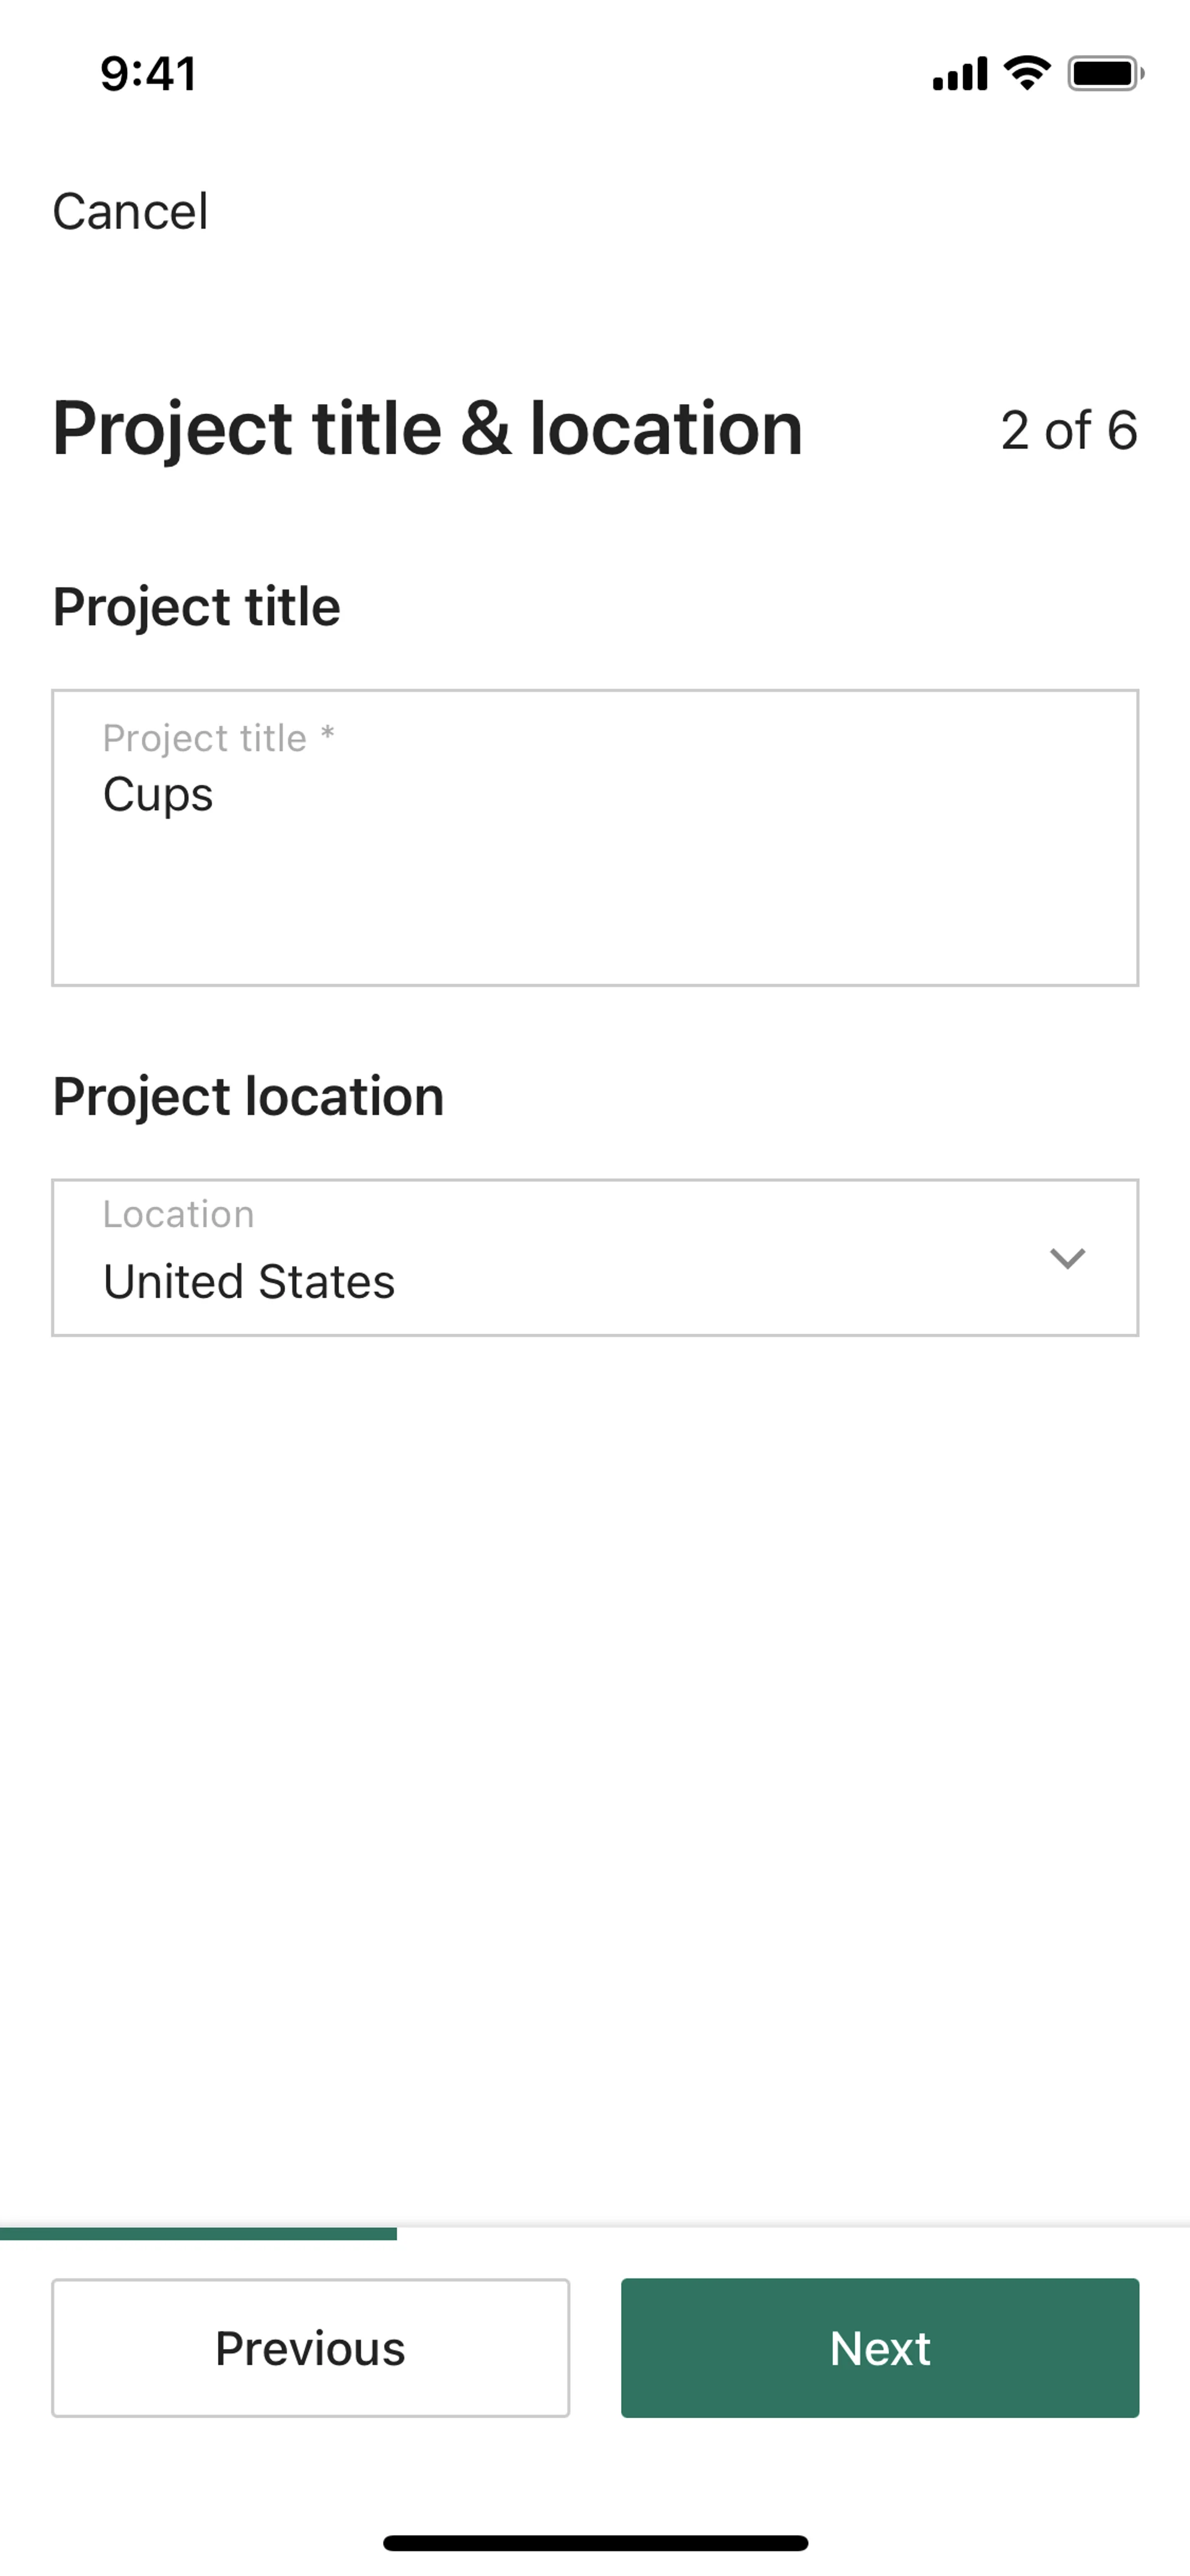Proceed with the green Next button
This screenshot has width=1190, height=2576.
879,2348
